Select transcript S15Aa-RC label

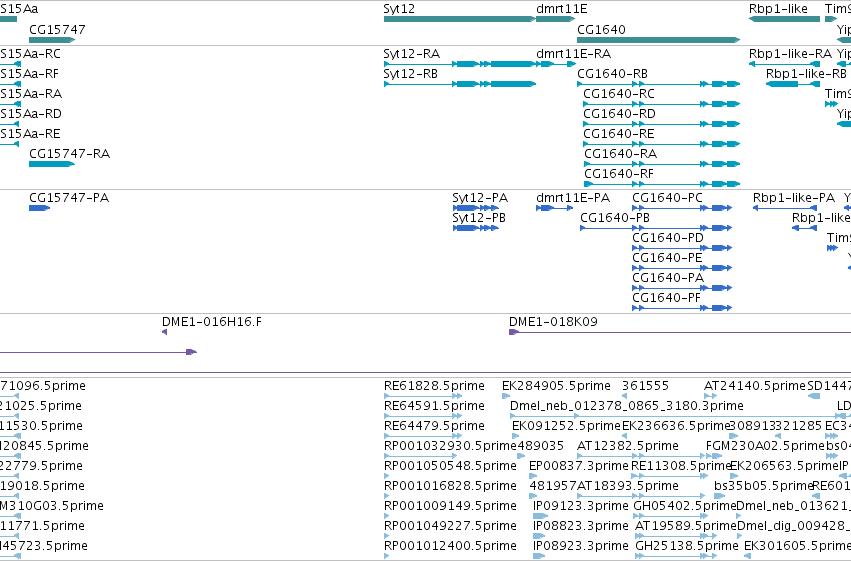30,54
